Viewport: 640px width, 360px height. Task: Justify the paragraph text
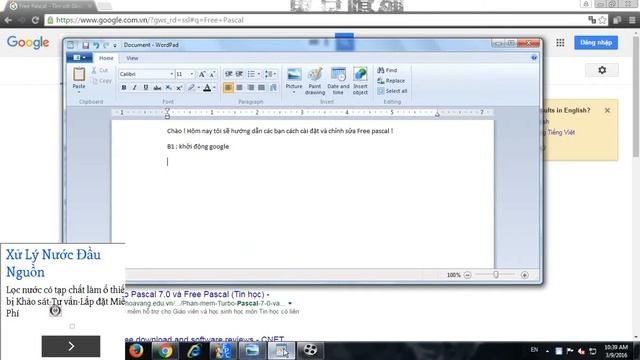(261, 87)
